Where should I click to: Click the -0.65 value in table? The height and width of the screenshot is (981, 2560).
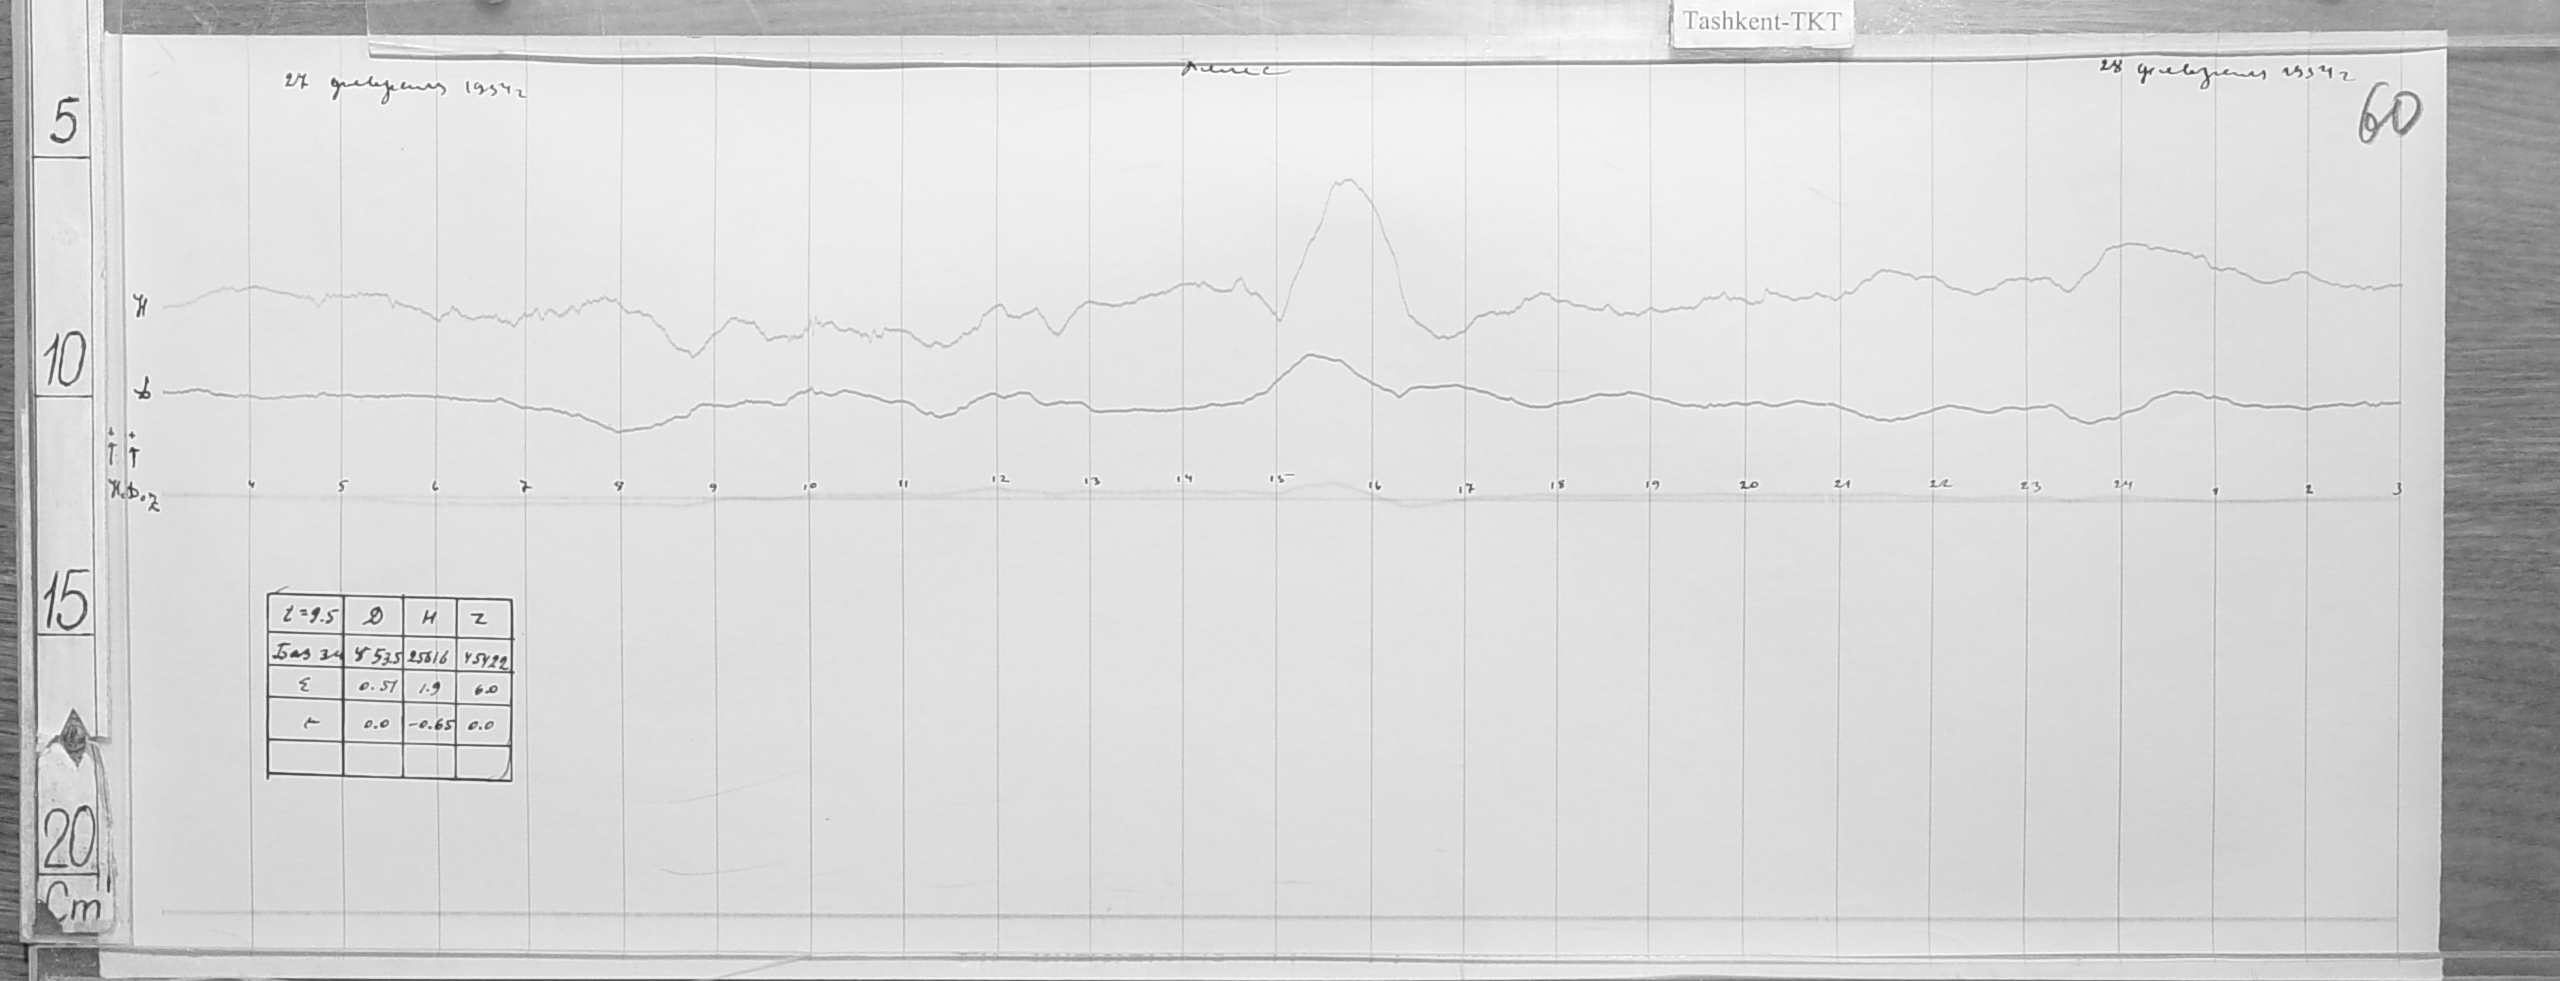coord(428,726)
